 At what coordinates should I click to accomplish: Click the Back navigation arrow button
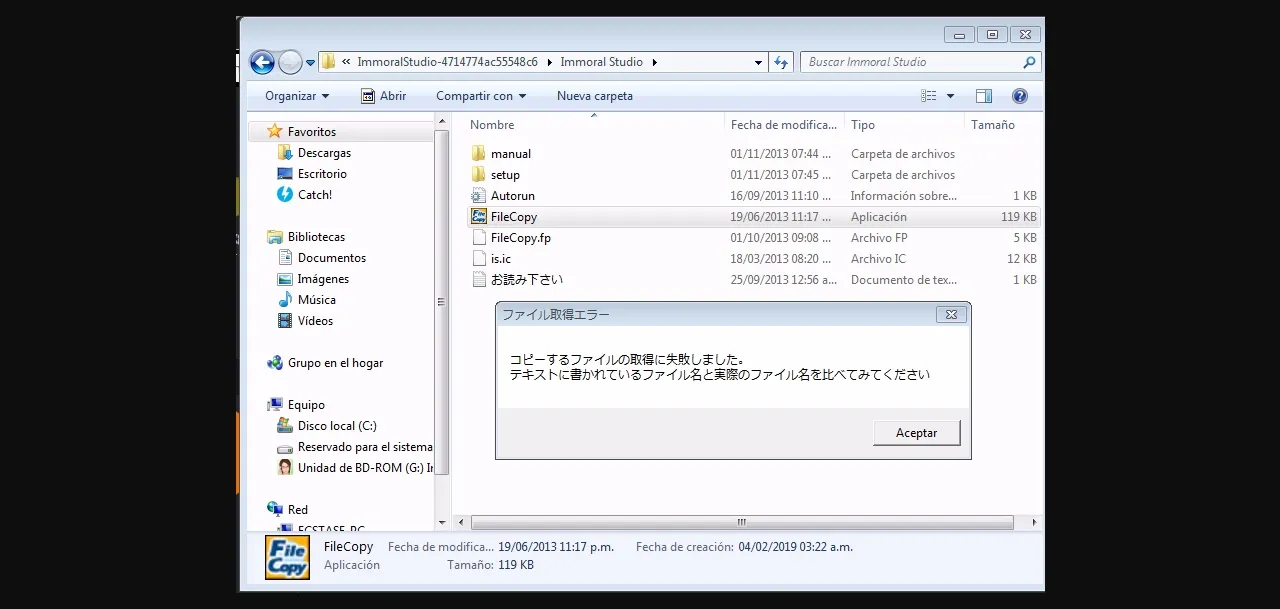tap(262, 62)
